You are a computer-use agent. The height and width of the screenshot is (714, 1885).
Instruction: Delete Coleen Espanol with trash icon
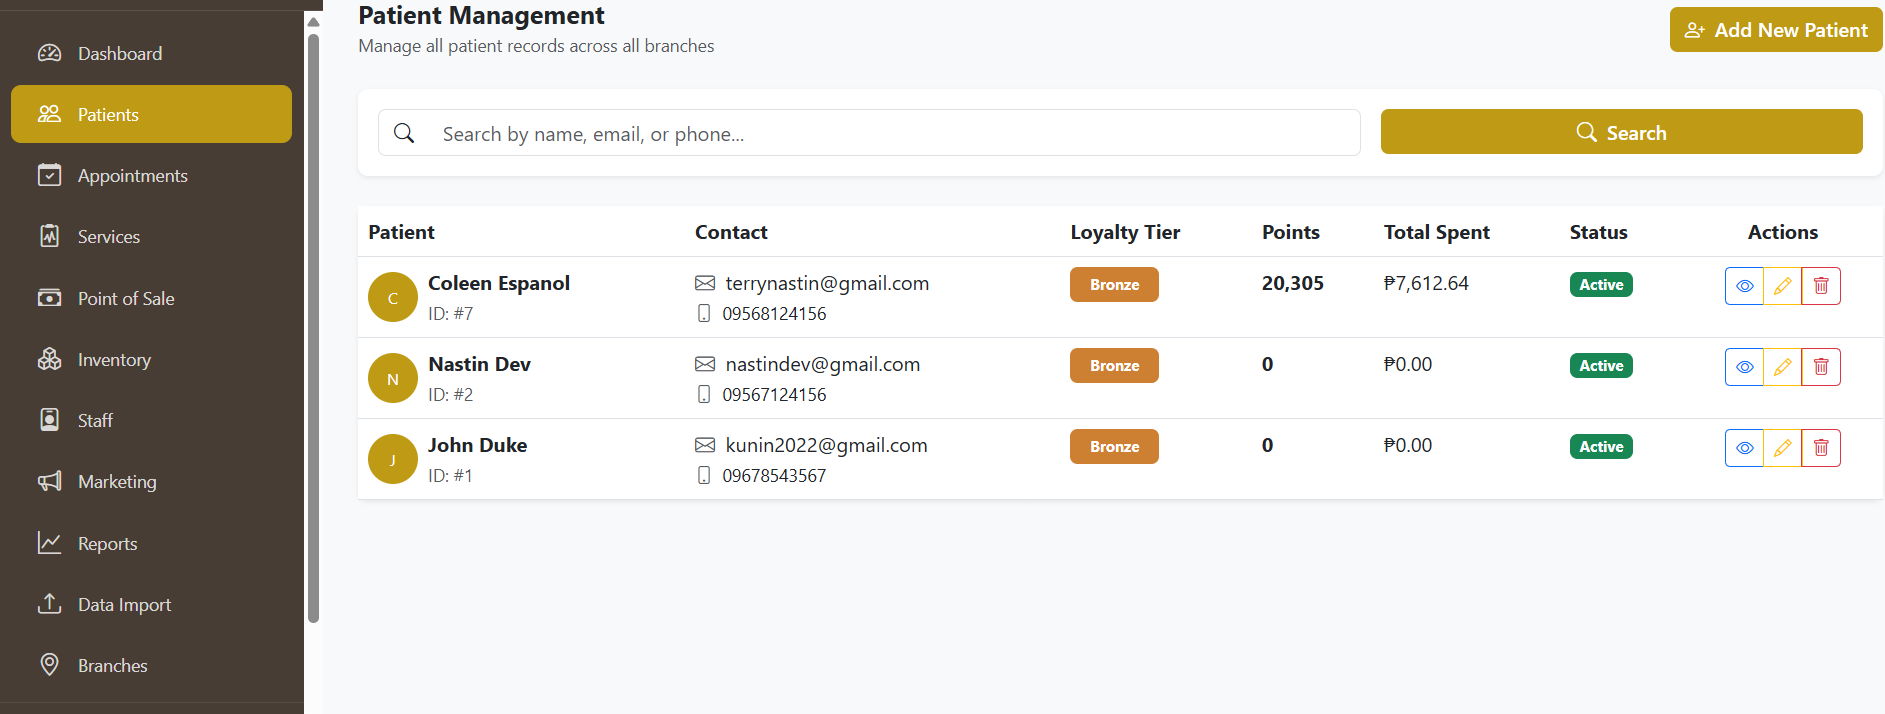(1821, 286)
